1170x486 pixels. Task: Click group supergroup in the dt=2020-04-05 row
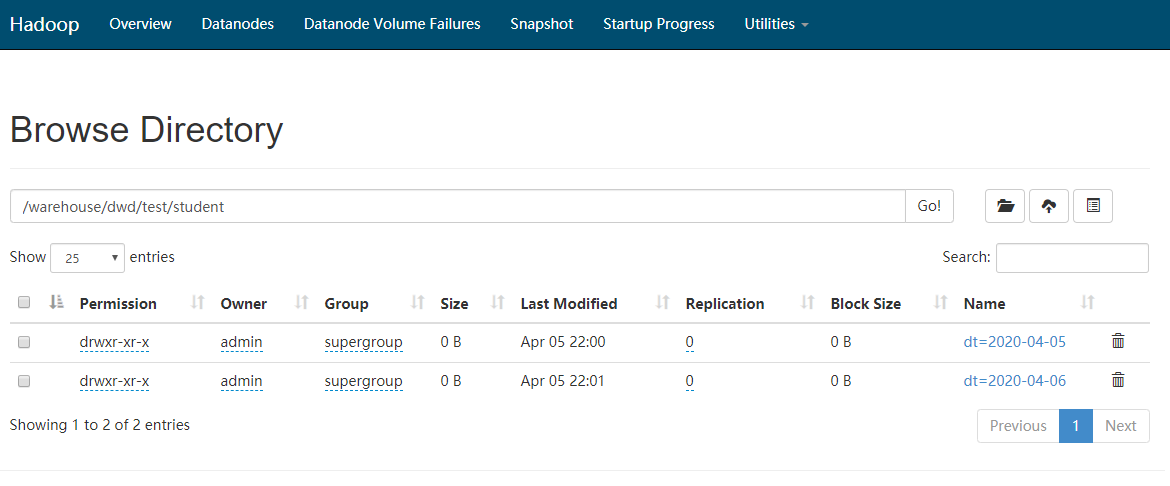pyautogui.click(x=363, y=342)
